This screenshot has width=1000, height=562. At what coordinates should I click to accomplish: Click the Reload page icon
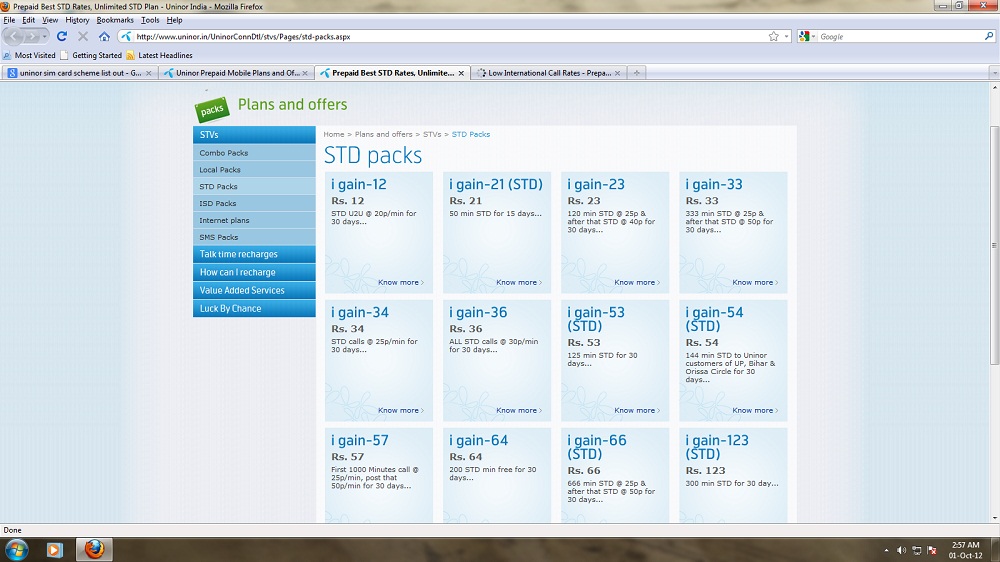(62, 36)
